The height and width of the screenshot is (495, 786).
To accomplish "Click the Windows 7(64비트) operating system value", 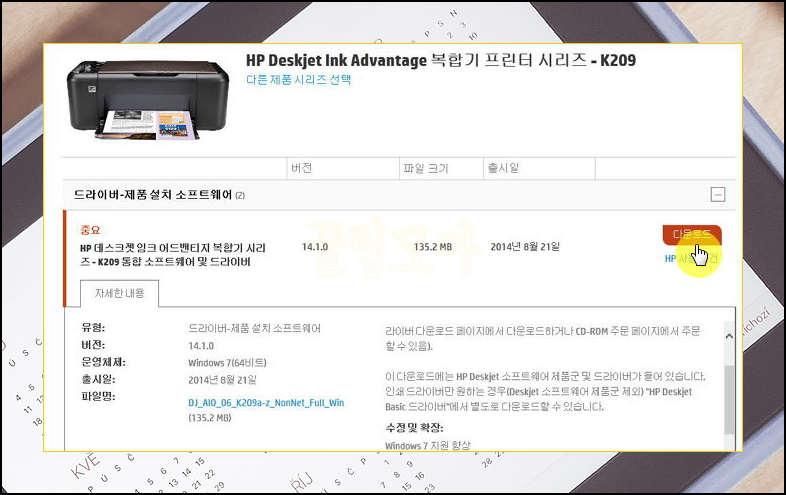I will pyautogui.click(x=227, y=363).
